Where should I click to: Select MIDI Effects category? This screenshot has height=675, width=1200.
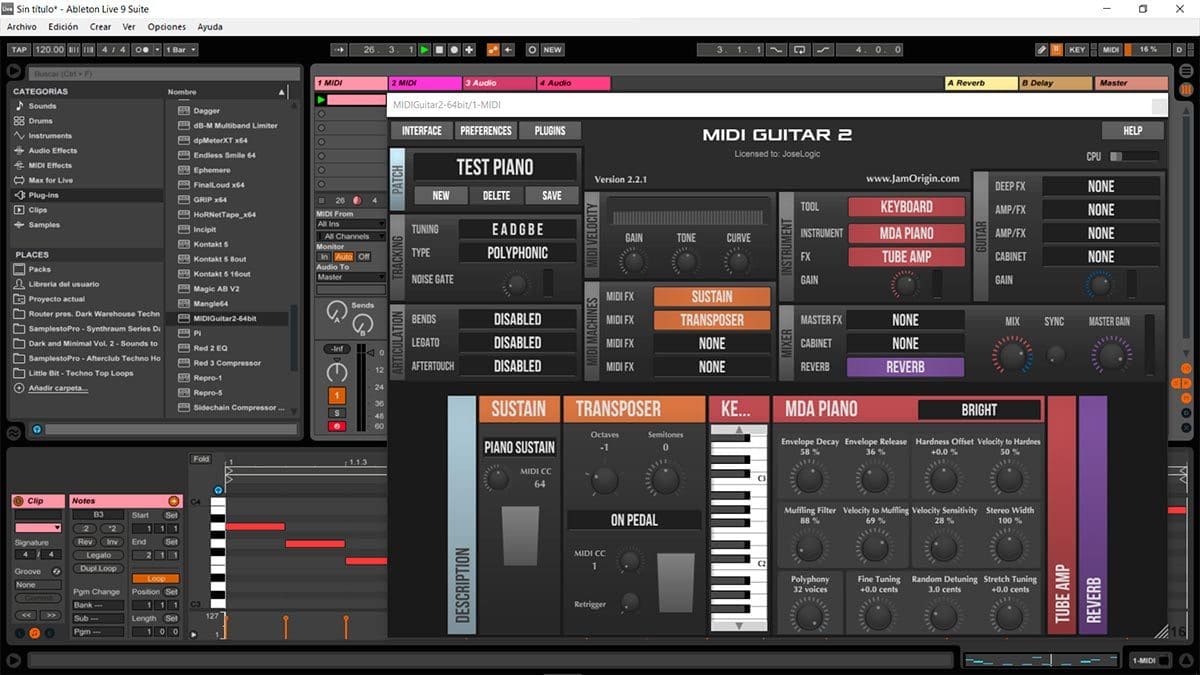50,165
